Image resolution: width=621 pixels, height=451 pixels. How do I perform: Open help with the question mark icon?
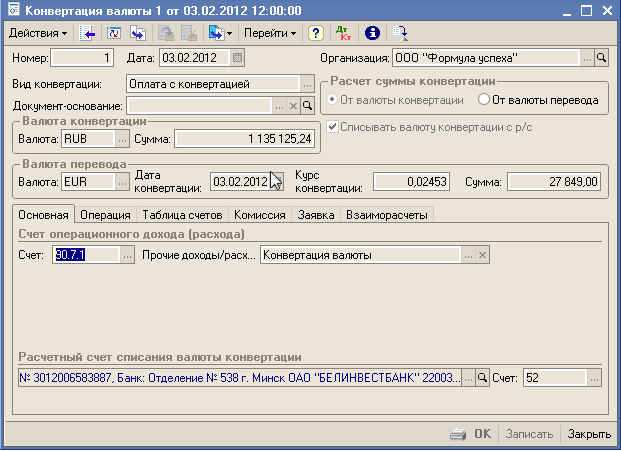click(x=316, y=33)
